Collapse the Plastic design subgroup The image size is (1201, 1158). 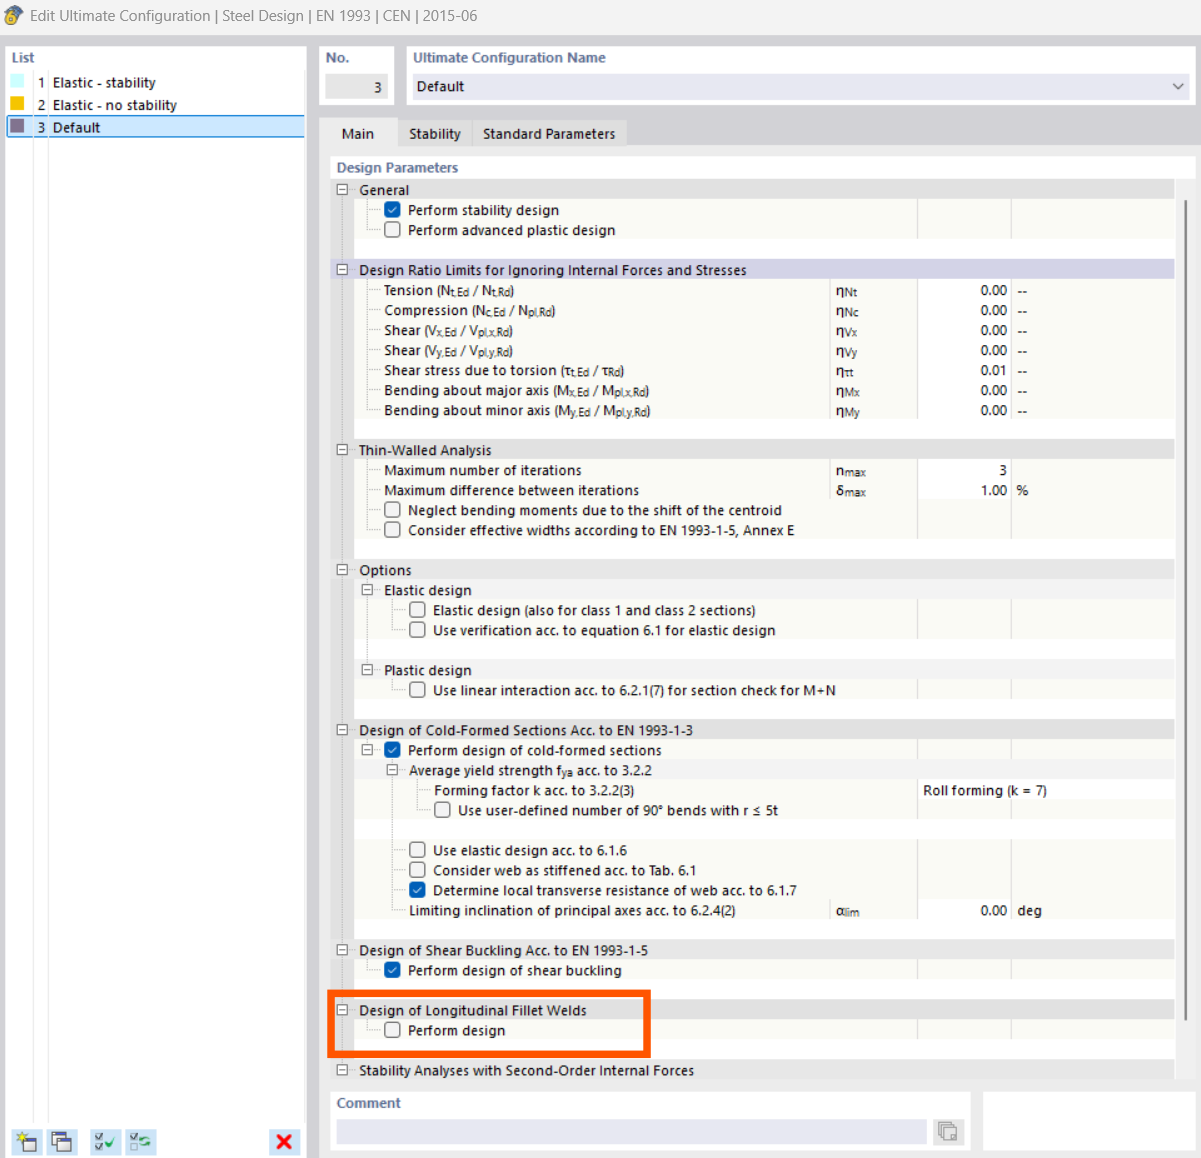367,670
